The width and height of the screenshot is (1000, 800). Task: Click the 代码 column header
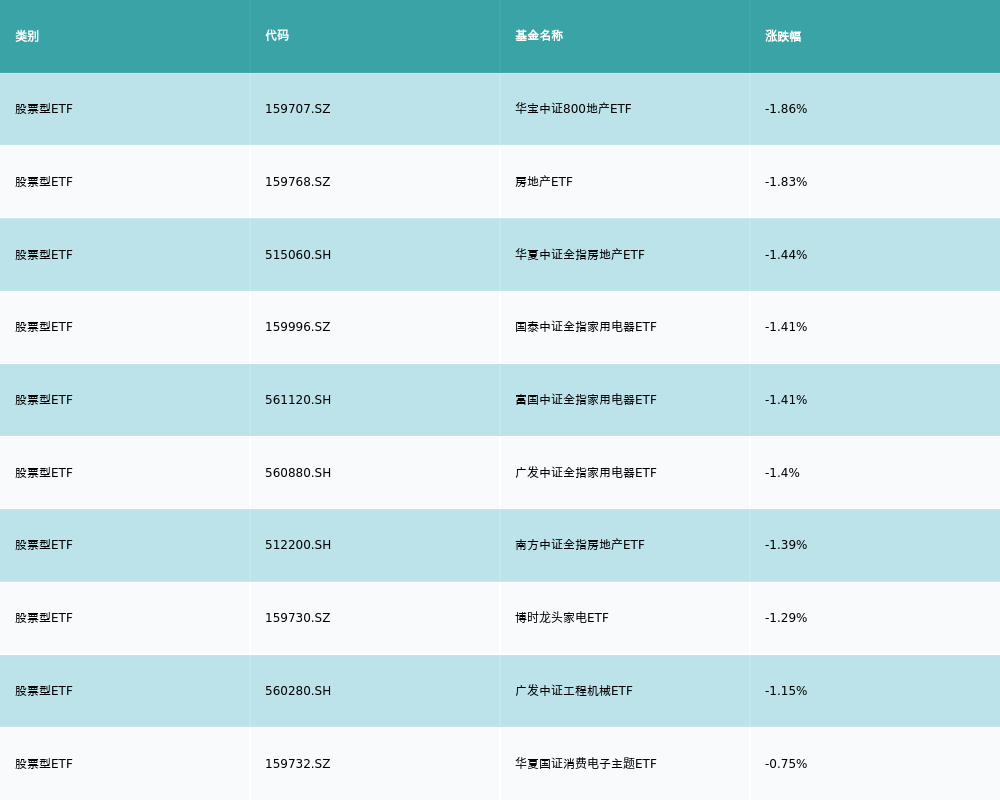pos(277,36)
